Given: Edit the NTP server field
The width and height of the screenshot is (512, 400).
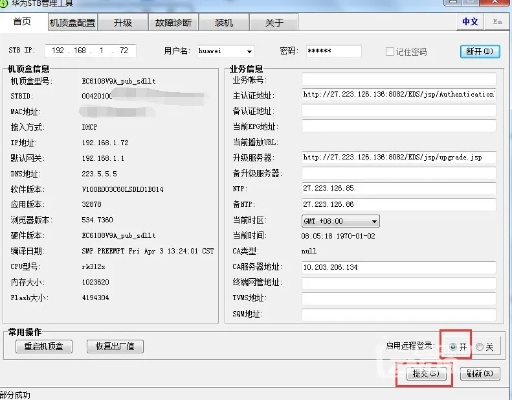Looking at the screenshot, I should click(399, 189).
